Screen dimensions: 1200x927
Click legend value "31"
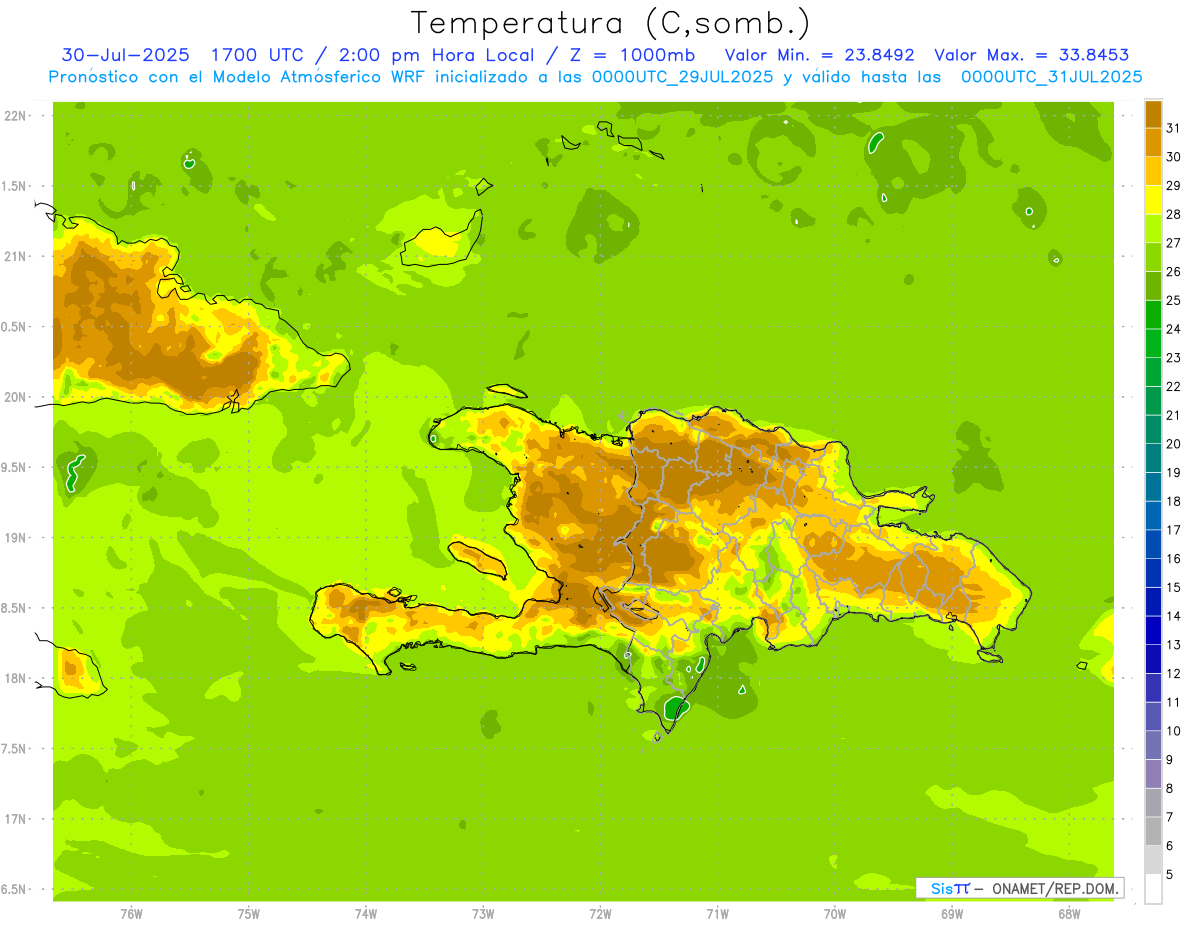(1174, 128)
